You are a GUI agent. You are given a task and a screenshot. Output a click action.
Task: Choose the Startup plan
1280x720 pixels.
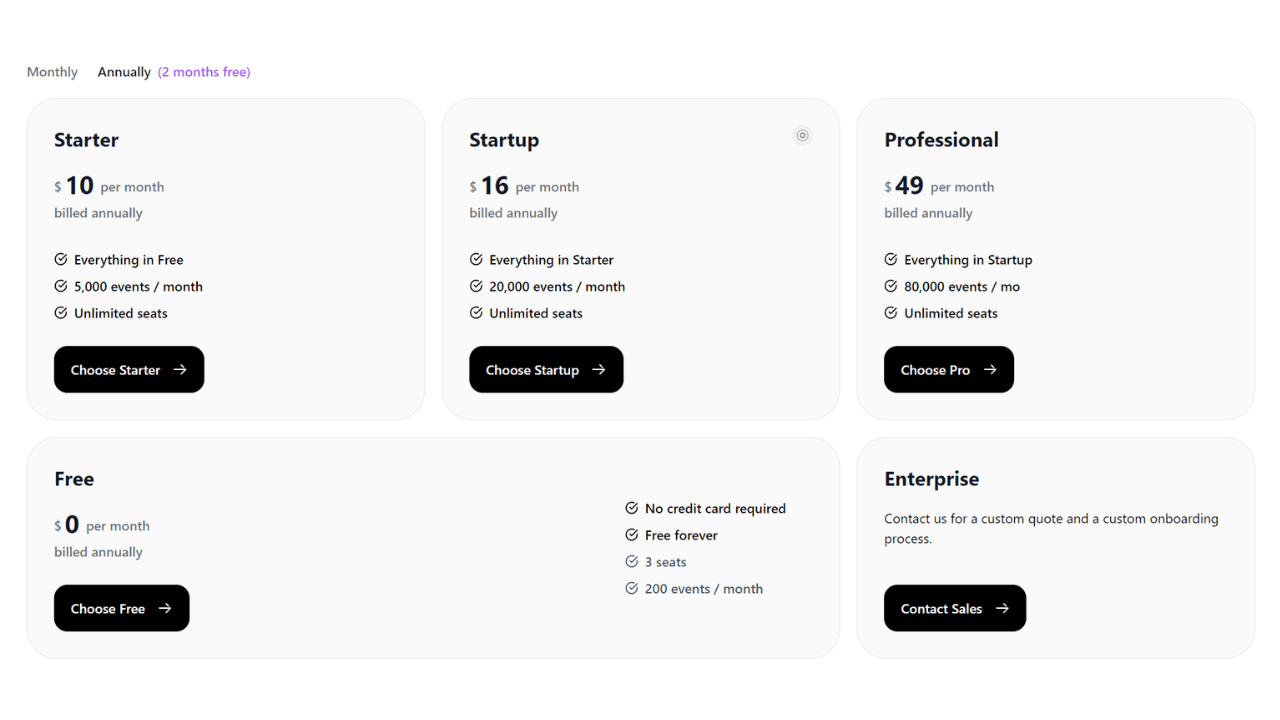546,369
